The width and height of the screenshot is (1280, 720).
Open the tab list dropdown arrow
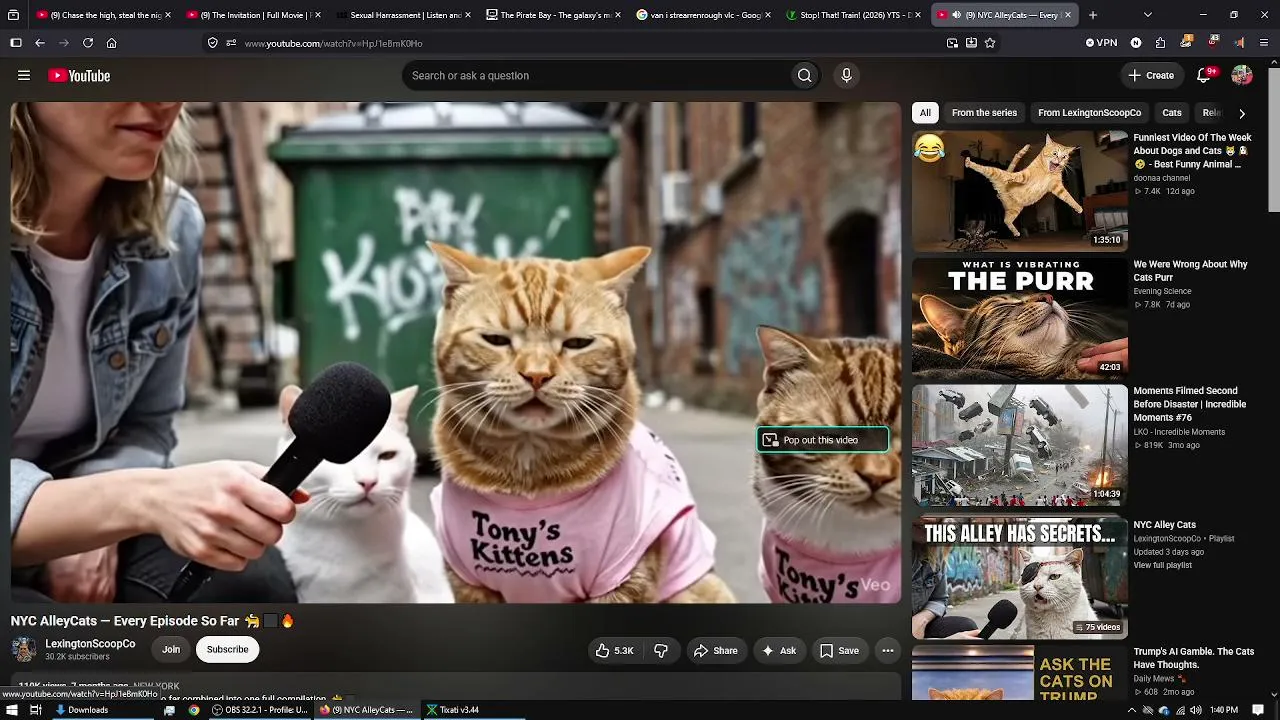[1148, 15]
